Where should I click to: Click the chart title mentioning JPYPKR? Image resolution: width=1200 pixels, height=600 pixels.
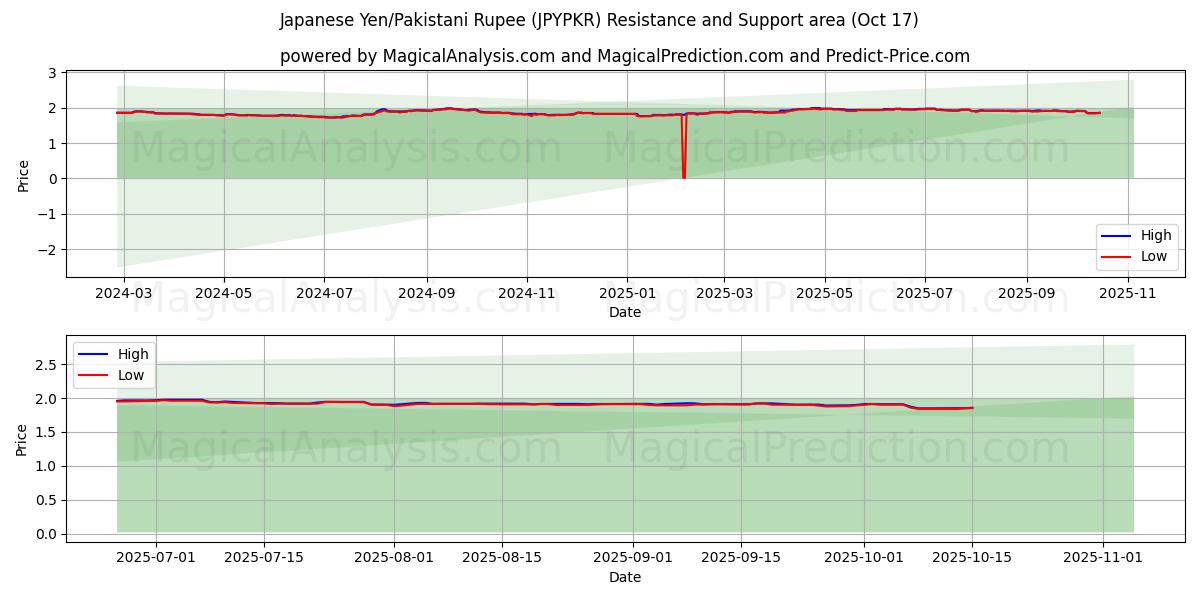(599, 20)
